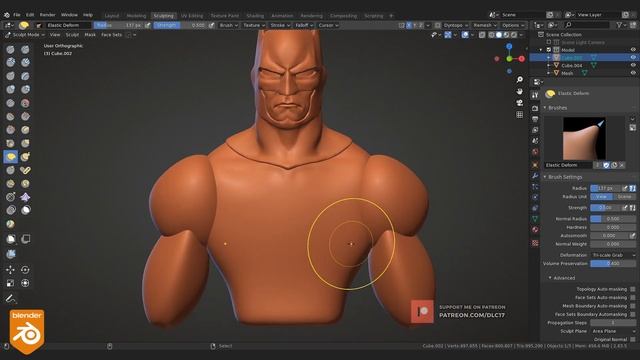
Task: Select the Scale transform tool
Action: 11,283
